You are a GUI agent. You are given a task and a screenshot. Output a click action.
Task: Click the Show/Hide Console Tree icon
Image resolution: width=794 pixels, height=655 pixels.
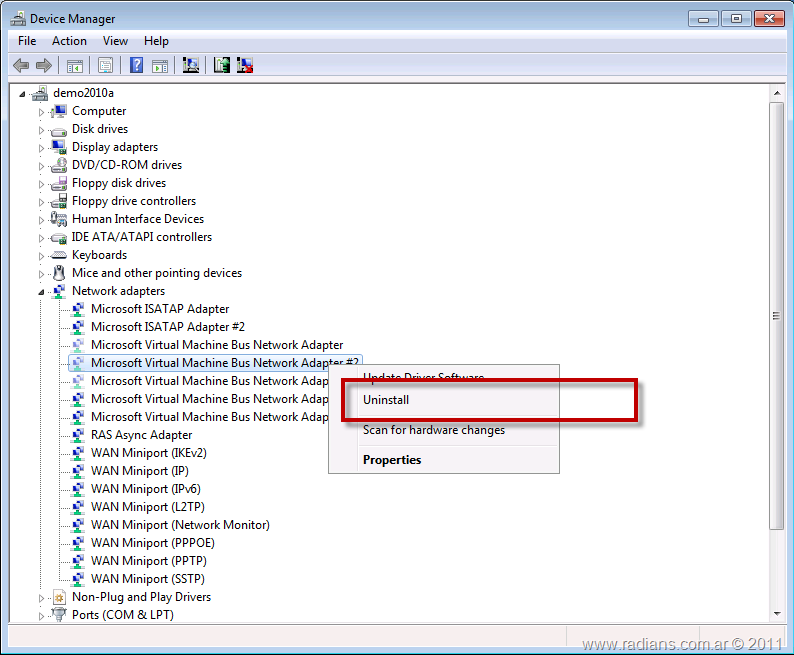(x=74, y=66)
